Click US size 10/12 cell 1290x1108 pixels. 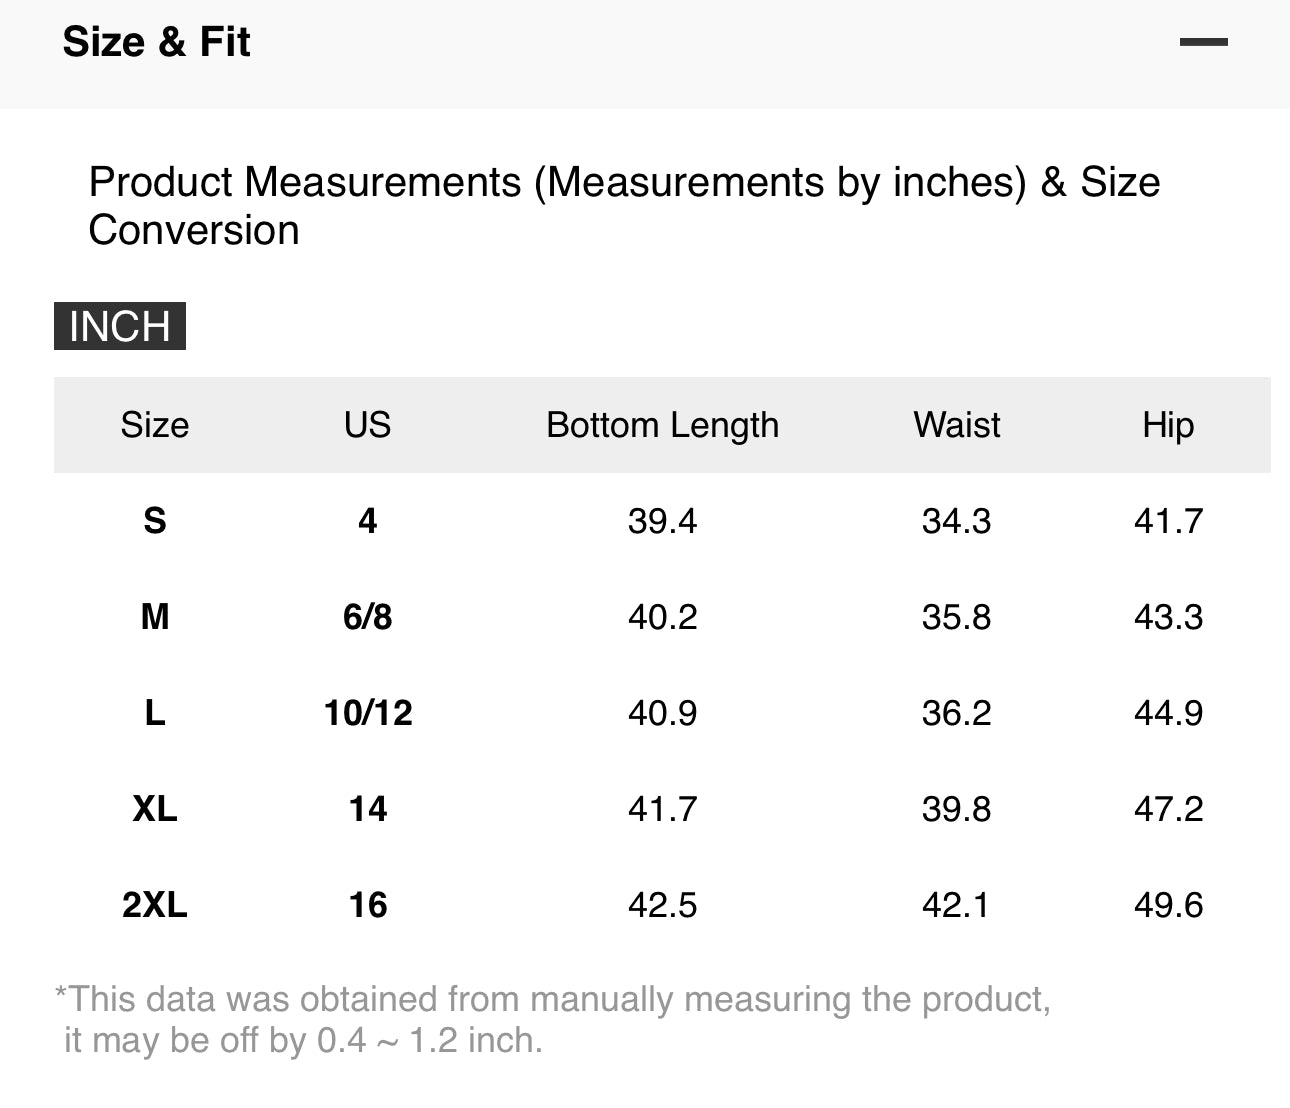click(x=367, y=713)
